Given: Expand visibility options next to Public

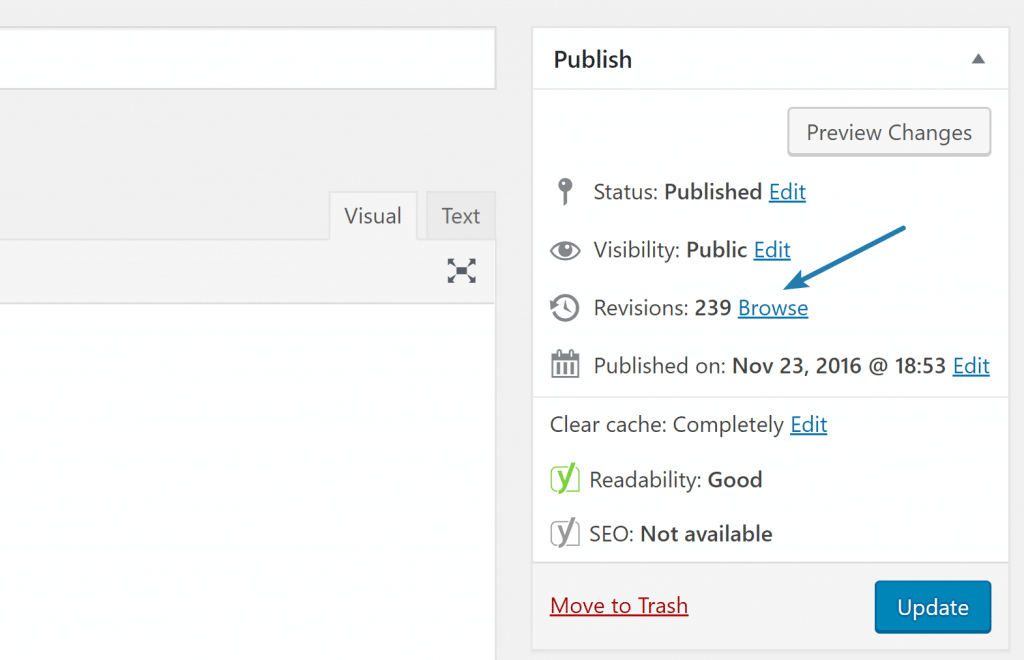Looking at the screenshot, I should [x=772, y=250].
